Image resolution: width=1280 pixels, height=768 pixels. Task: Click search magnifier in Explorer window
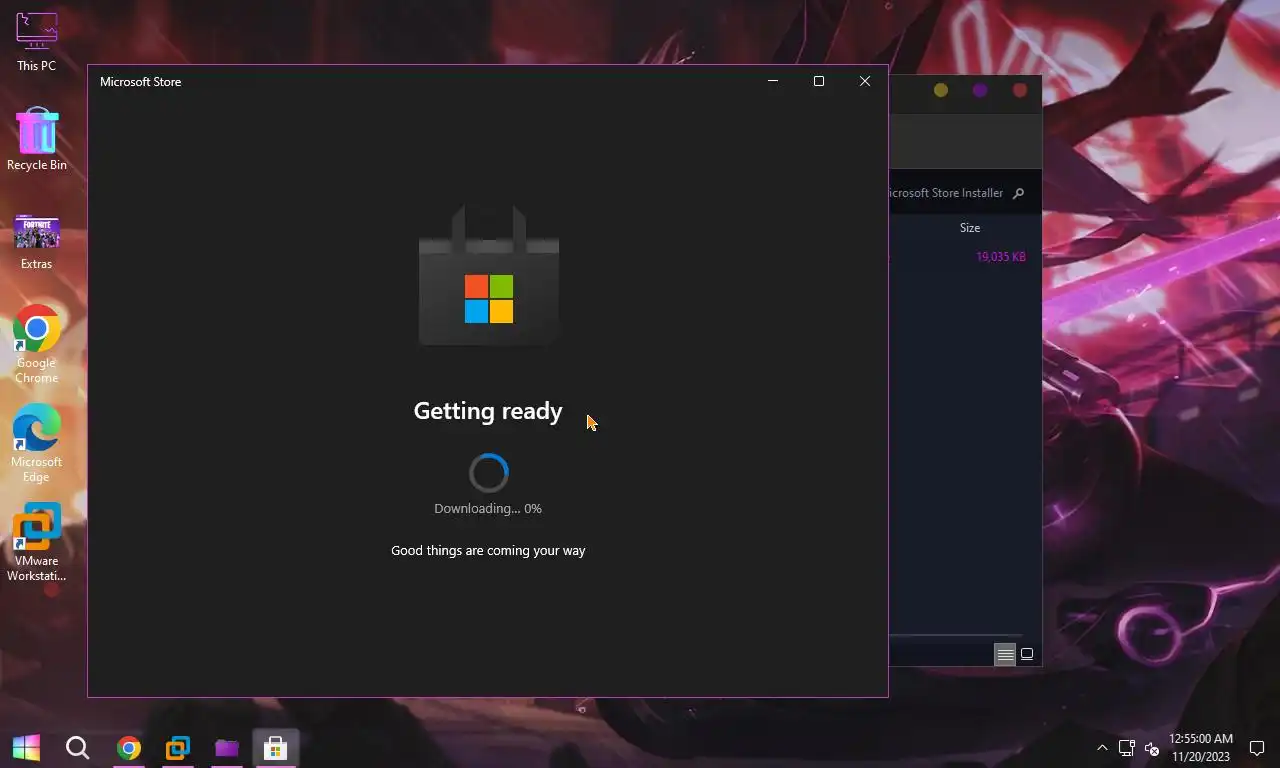click(x=1018, y=194)
